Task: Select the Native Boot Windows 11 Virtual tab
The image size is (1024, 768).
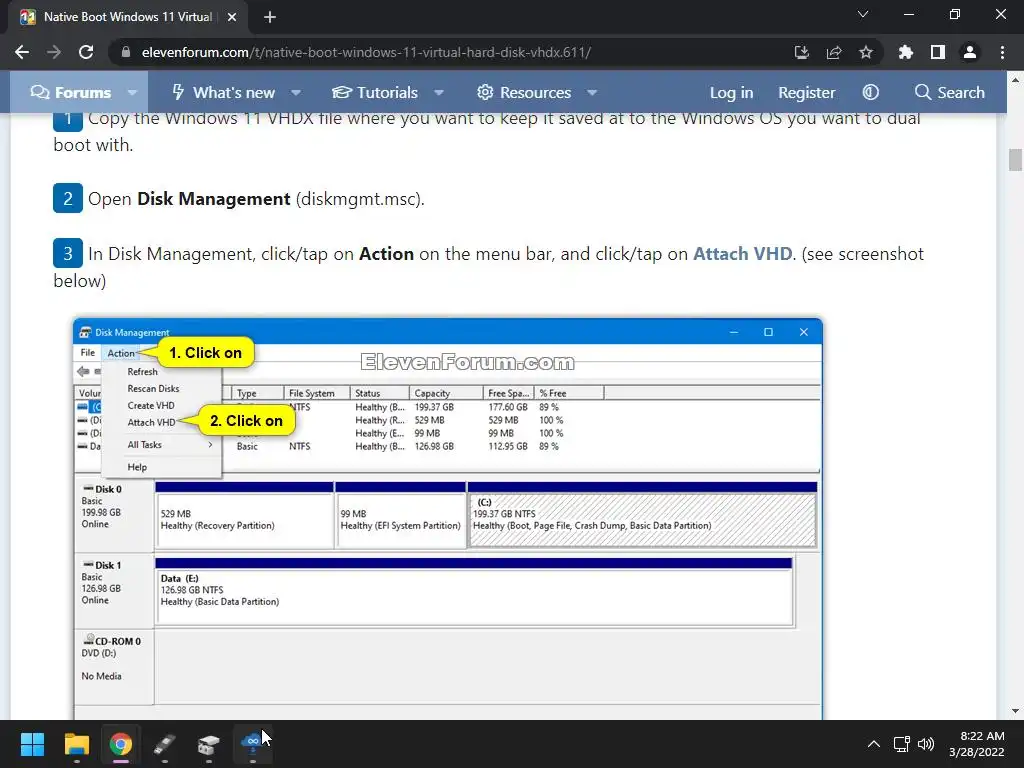Action: [x=128, y=17]
